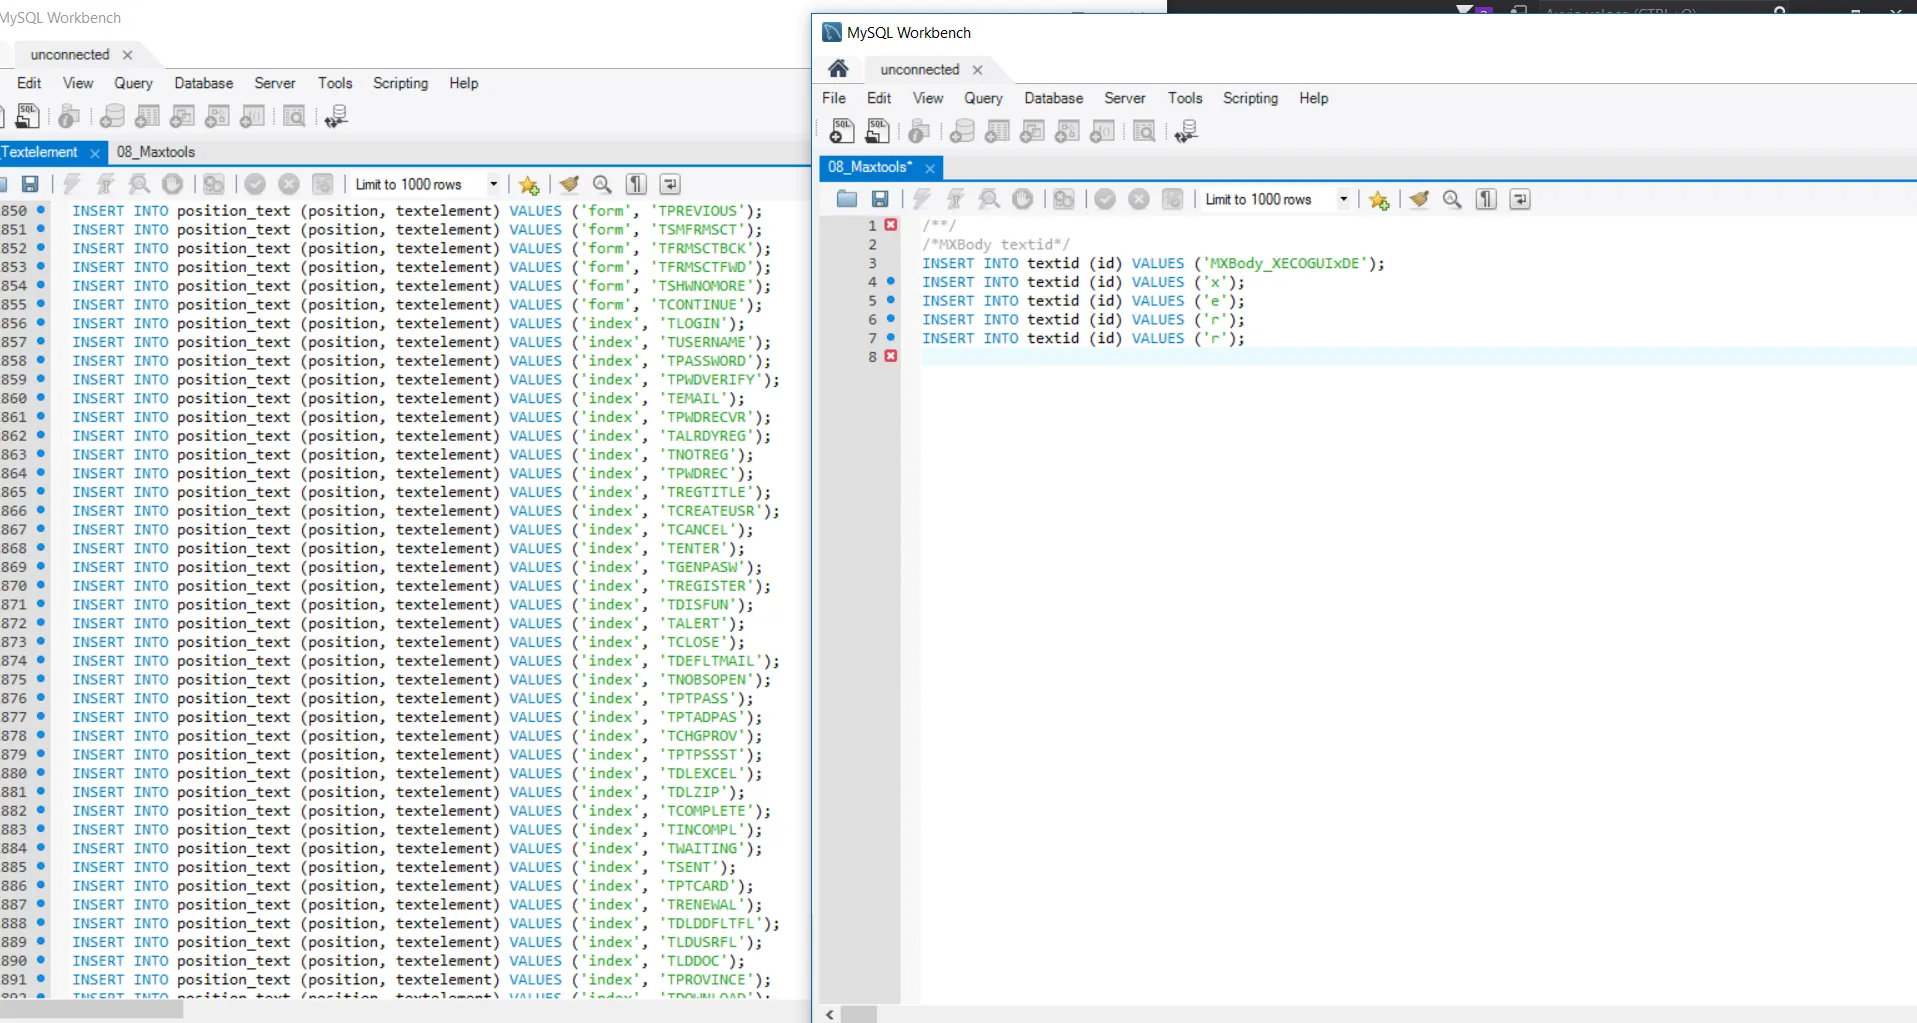Open the schema inspector in front window
The image size is (1917, 1023).
(x=919, y=131)
